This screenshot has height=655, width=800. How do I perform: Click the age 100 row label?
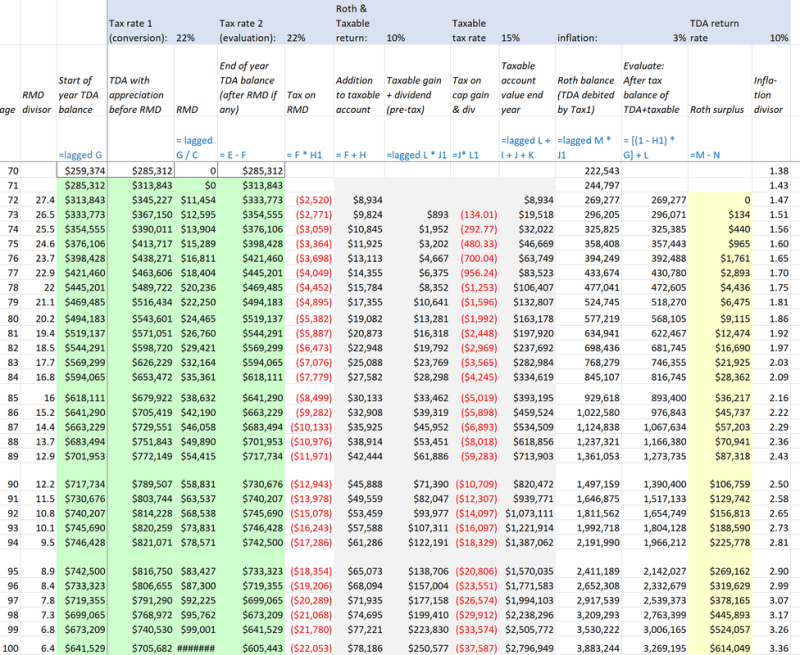pyautogui.click(x=11, y=649)
